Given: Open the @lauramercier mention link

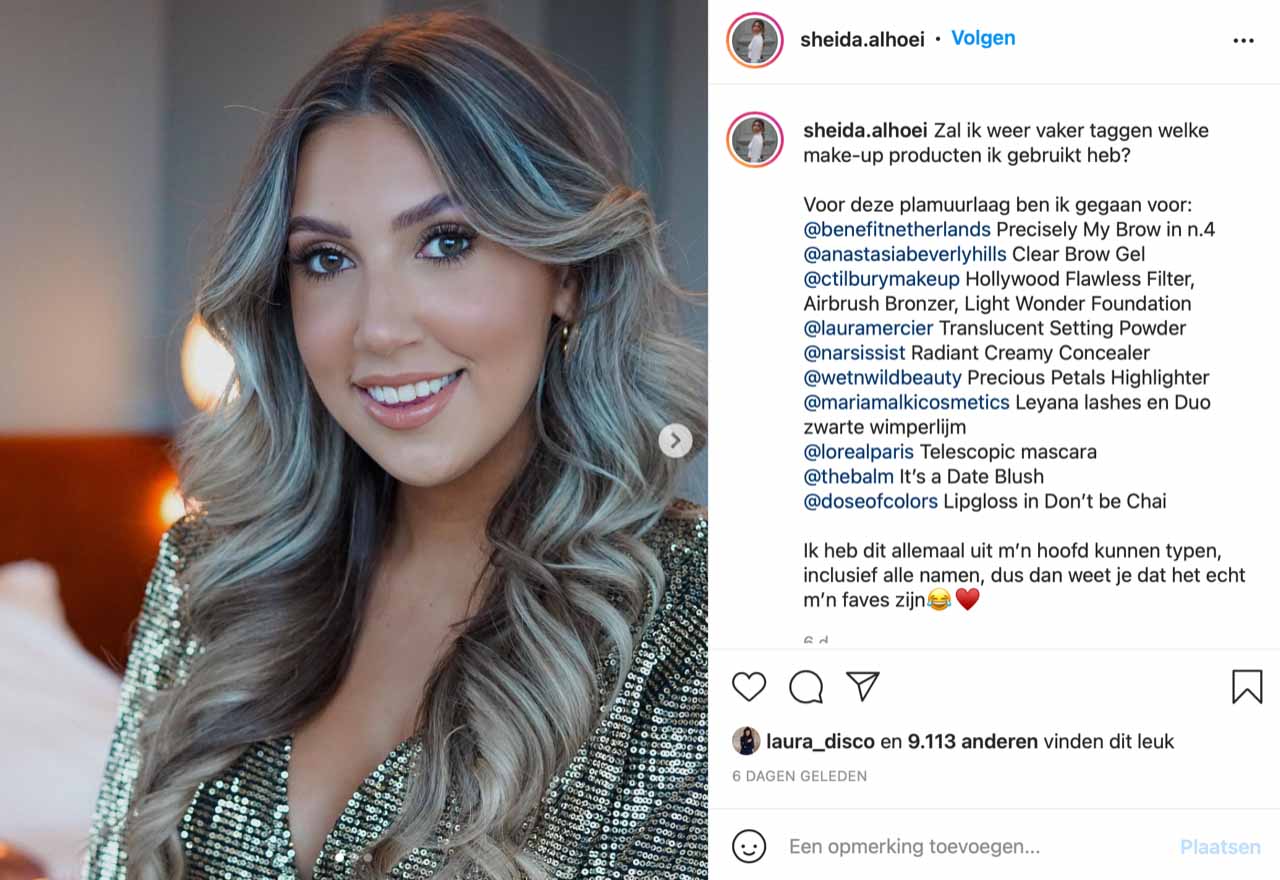Looking at the screenshot, I should coord(868,328).
